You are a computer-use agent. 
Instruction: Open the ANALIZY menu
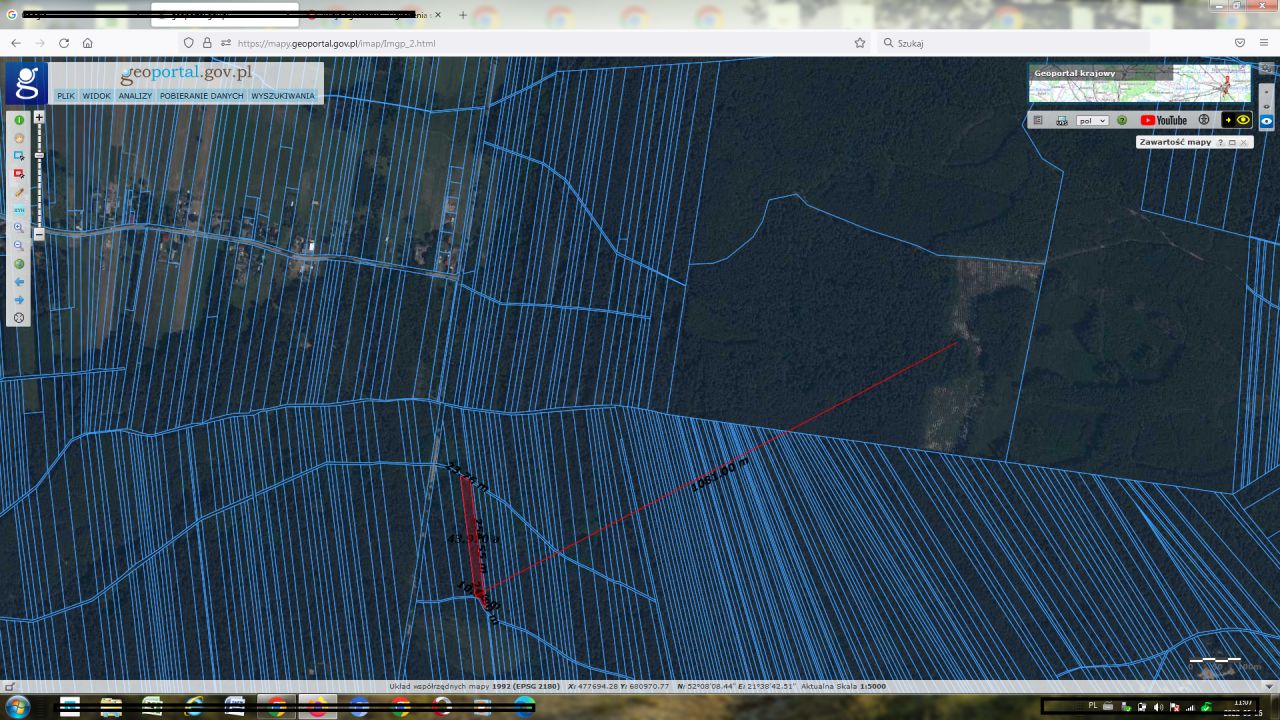click(x=135, y=96)
